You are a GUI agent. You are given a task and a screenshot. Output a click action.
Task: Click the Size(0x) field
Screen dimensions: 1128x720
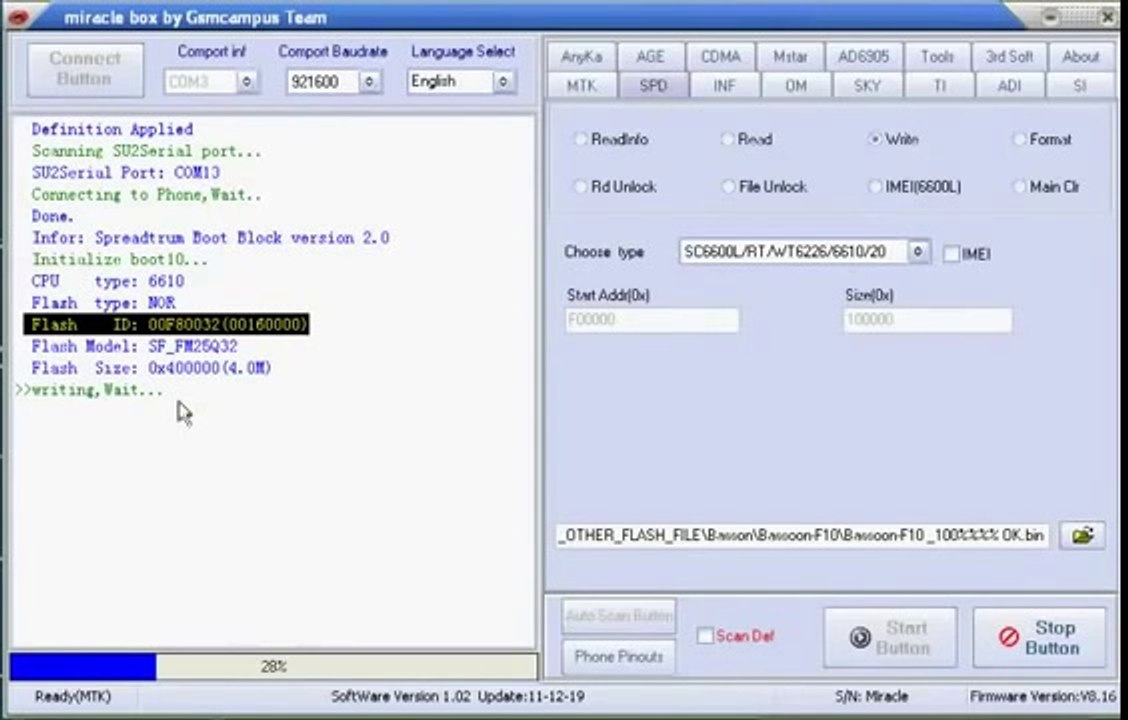(928, 320)
